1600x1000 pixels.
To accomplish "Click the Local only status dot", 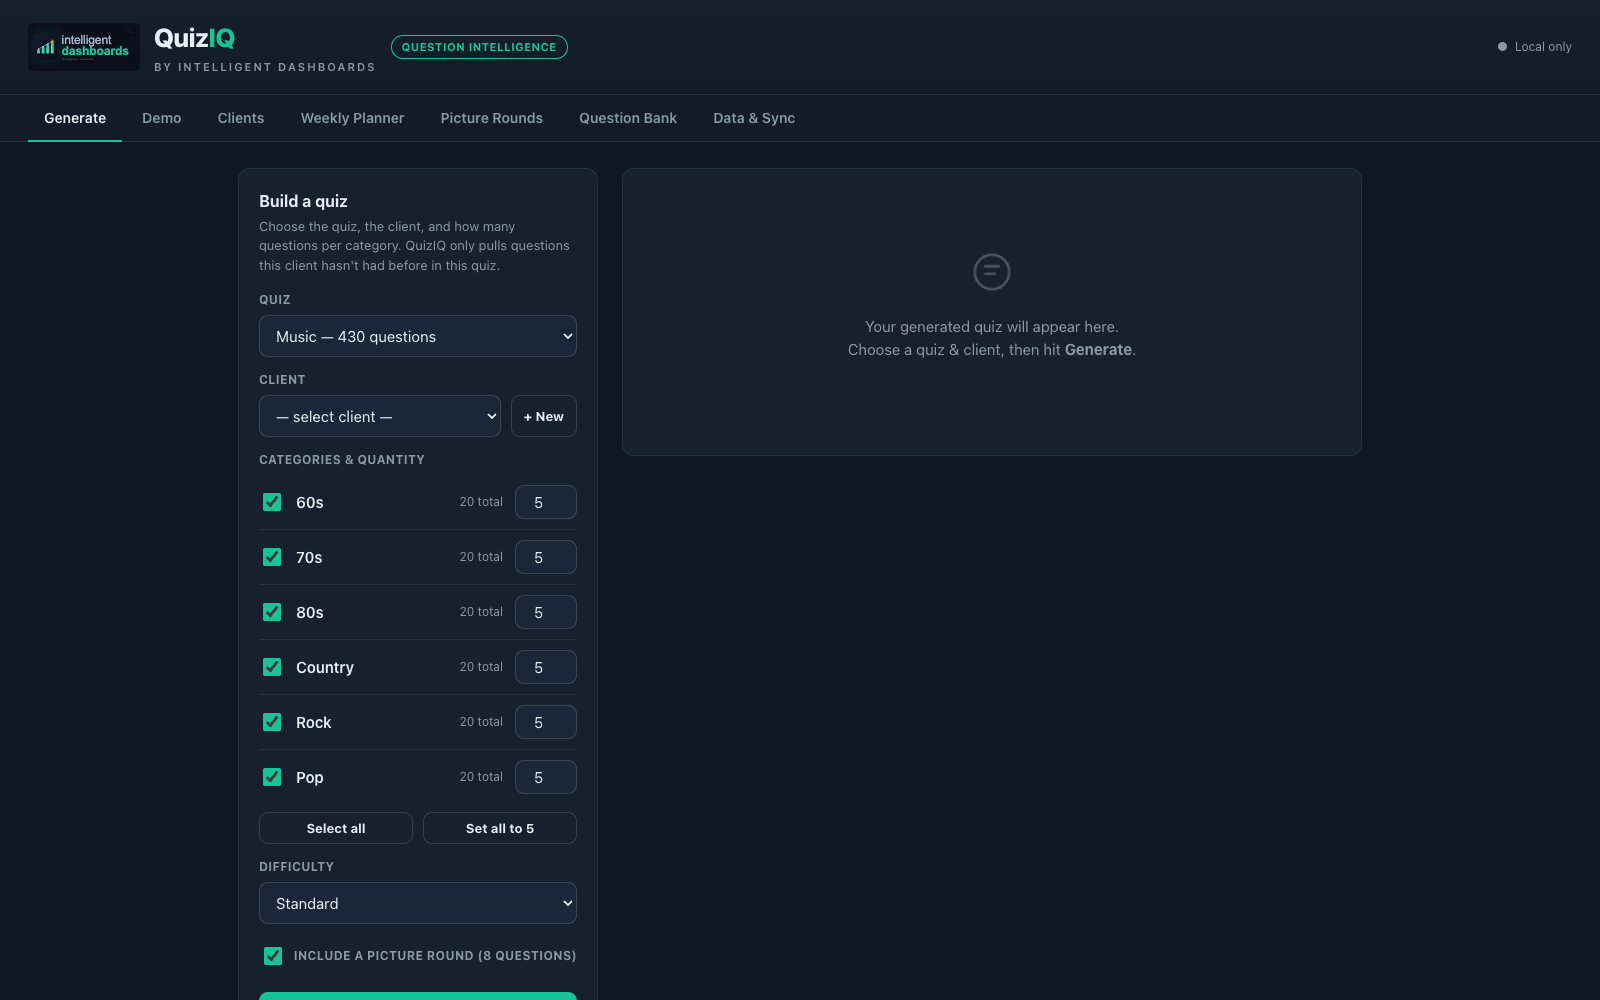I will point(1502,47).
